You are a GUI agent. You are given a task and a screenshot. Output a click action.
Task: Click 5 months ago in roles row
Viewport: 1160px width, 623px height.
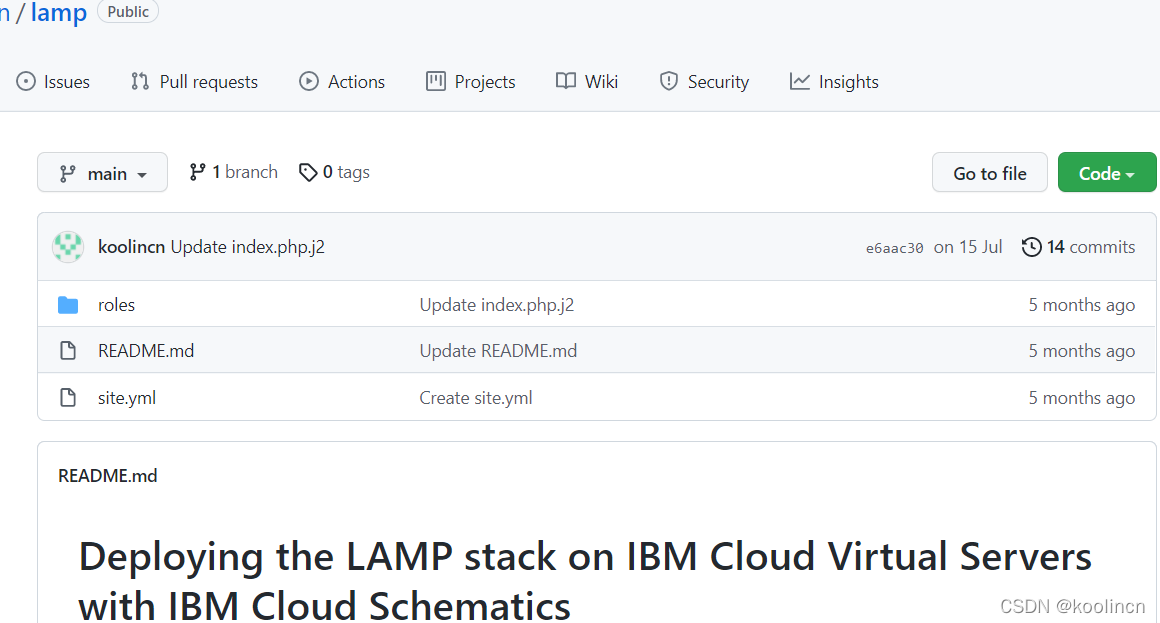coord(1082,305)
